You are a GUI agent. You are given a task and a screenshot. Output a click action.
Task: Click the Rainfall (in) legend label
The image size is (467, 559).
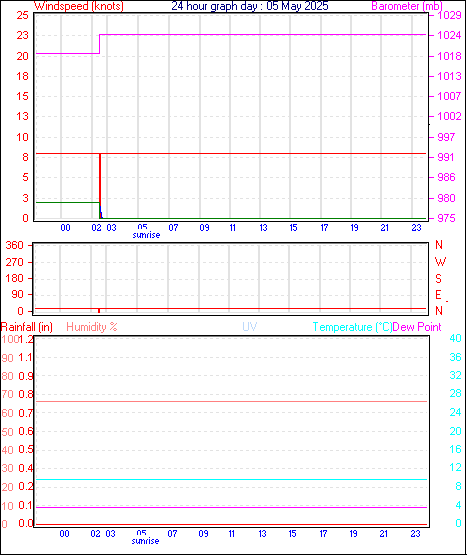(x=27, y=327)
